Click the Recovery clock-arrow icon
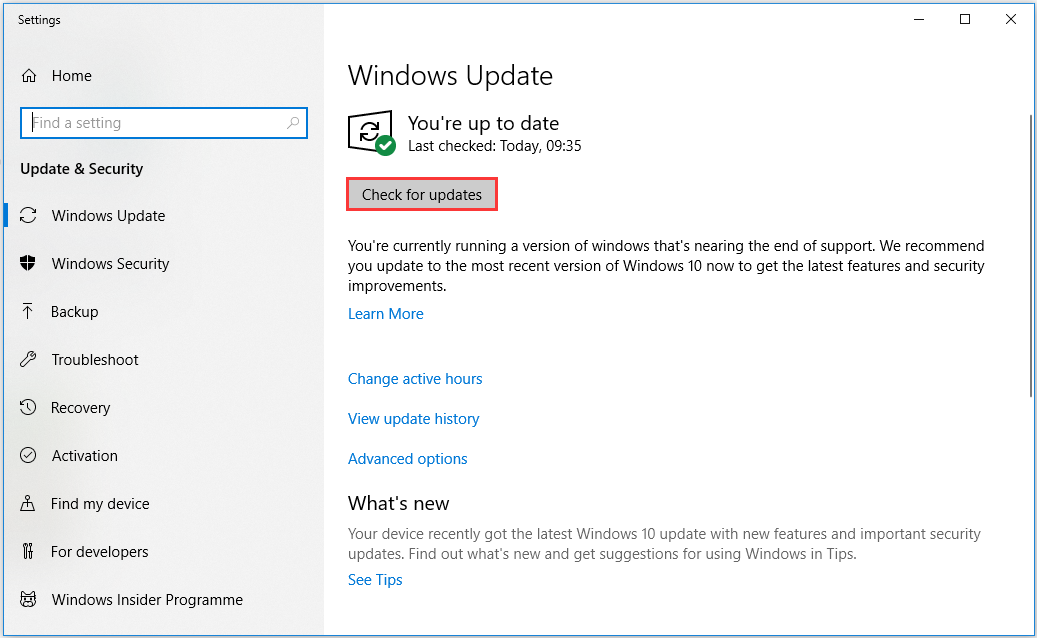This screenshot has width=1037, height=638. coord(28,407)
